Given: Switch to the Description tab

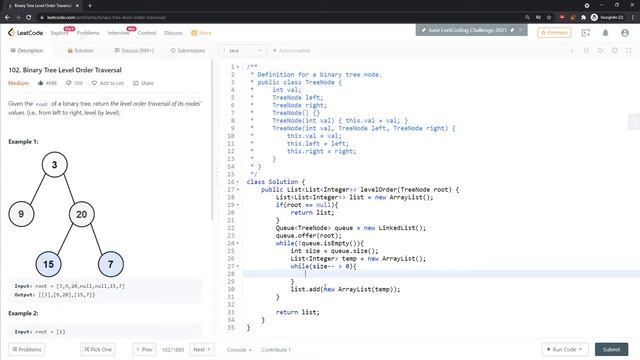Looking at the screenshot, I should click(27, 51).
